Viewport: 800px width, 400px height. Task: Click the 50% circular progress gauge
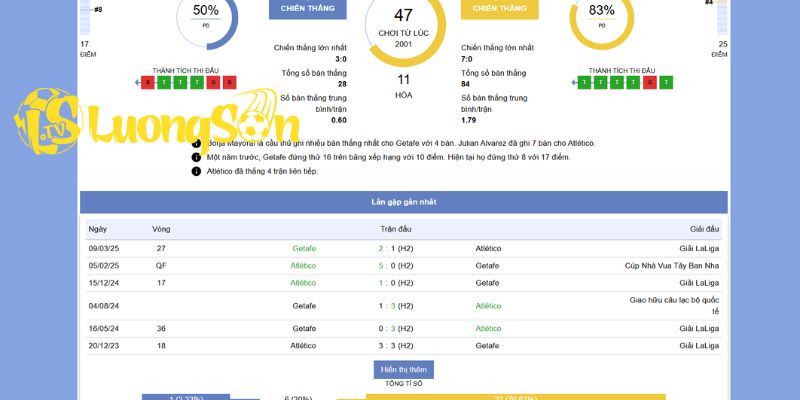pyautogui.click(x=206, y=14)
